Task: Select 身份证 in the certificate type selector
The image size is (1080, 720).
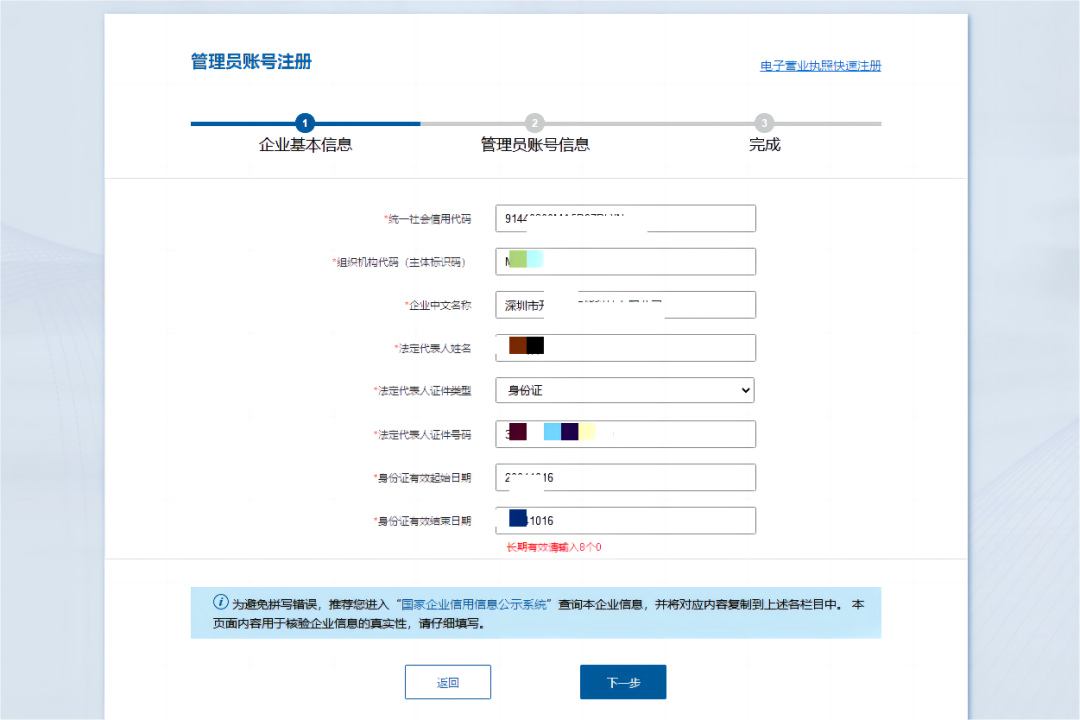Action: click(625, 390)
